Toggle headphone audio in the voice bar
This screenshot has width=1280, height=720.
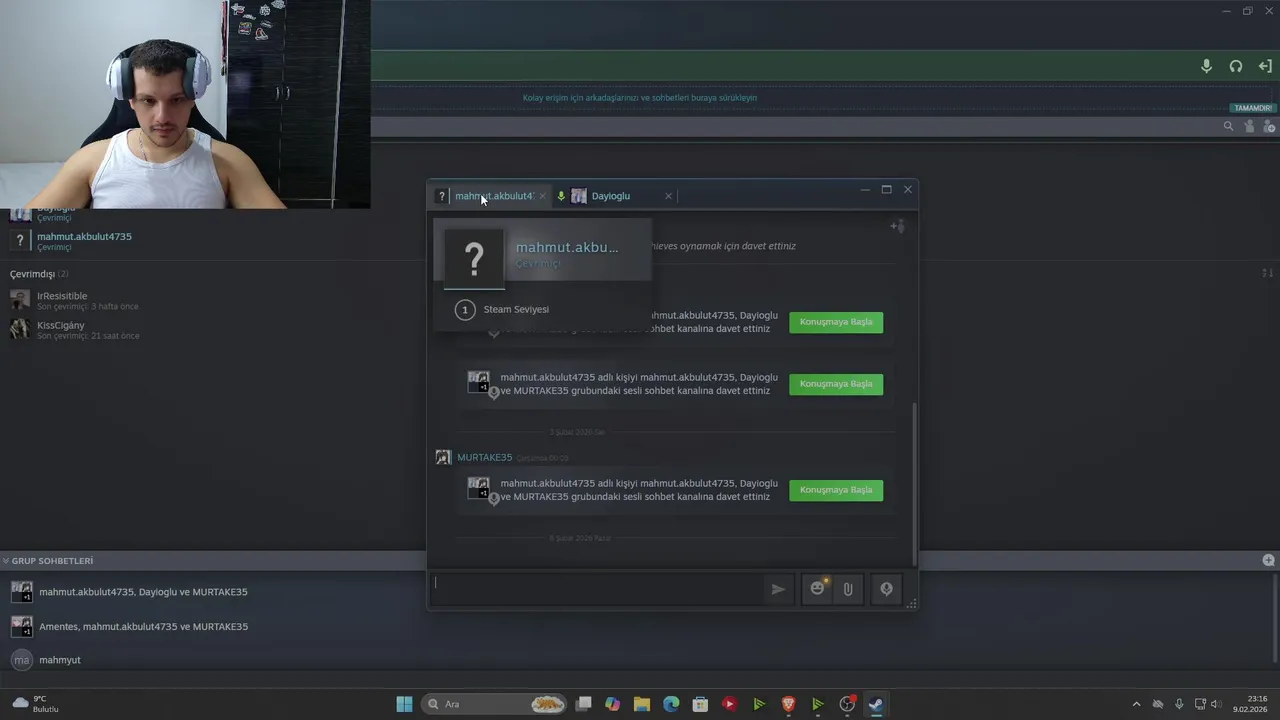[1236, 66]
